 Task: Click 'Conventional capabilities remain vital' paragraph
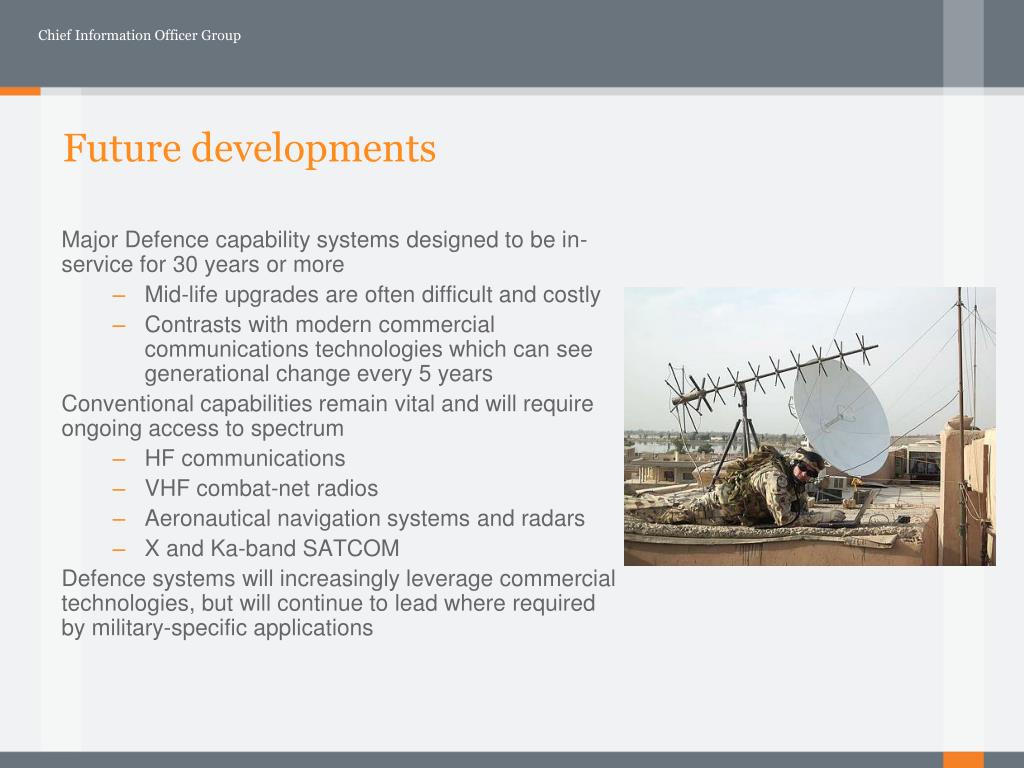pos(327,416)
